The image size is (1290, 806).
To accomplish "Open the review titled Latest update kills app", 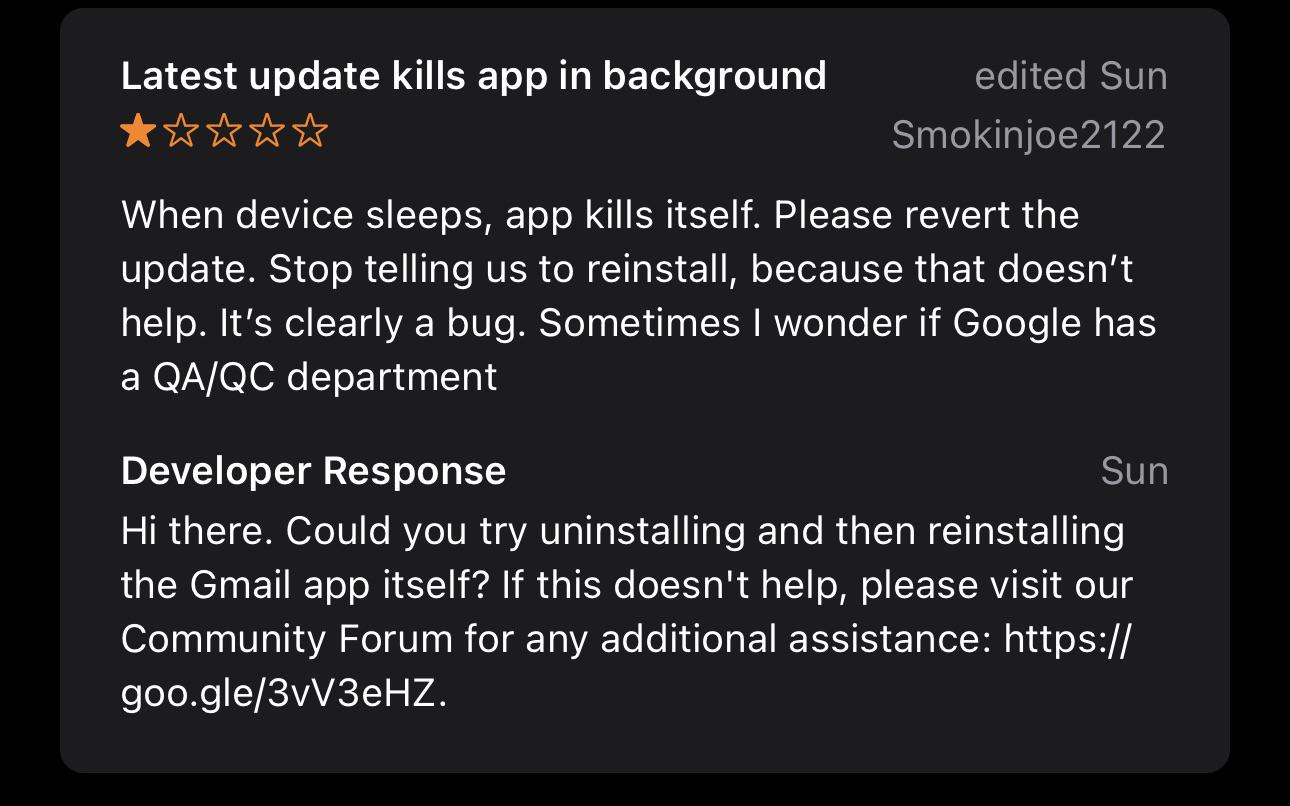I will pyautogui.click(x=474, y=76).
